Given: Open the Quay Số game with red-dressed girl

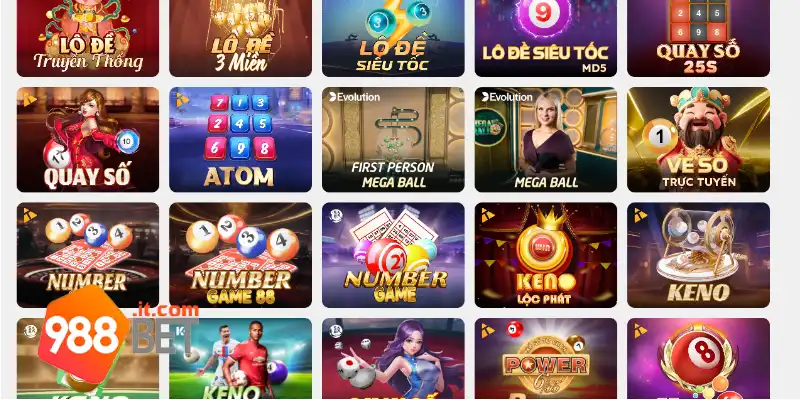Looking at the screenshot, I should pyautogui.click(x=88, y=140).
